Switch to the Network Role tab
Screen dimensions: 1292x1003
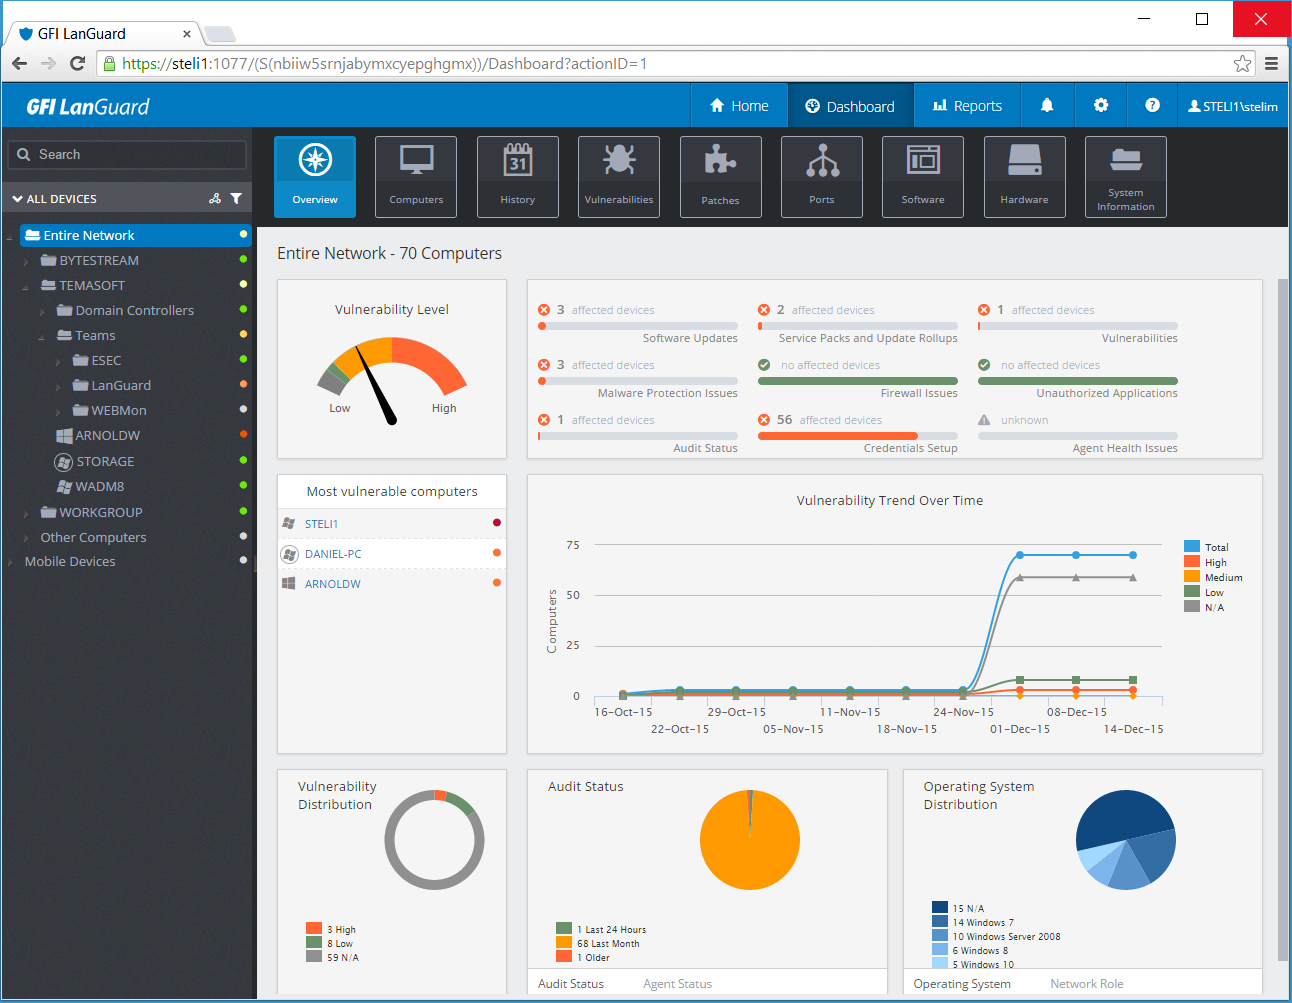tap(1087, 983)
